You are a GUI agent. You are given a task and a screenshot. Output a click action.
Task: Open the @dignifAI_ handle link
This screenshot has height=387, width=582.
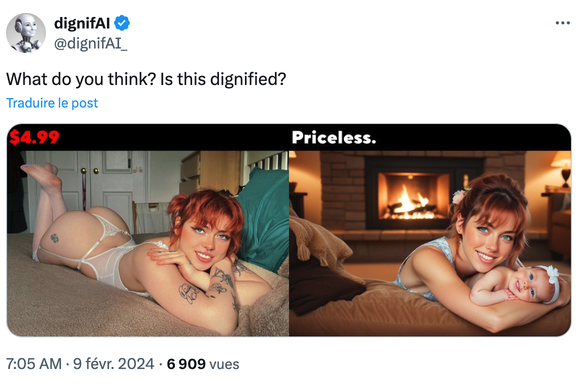(91, 43)
